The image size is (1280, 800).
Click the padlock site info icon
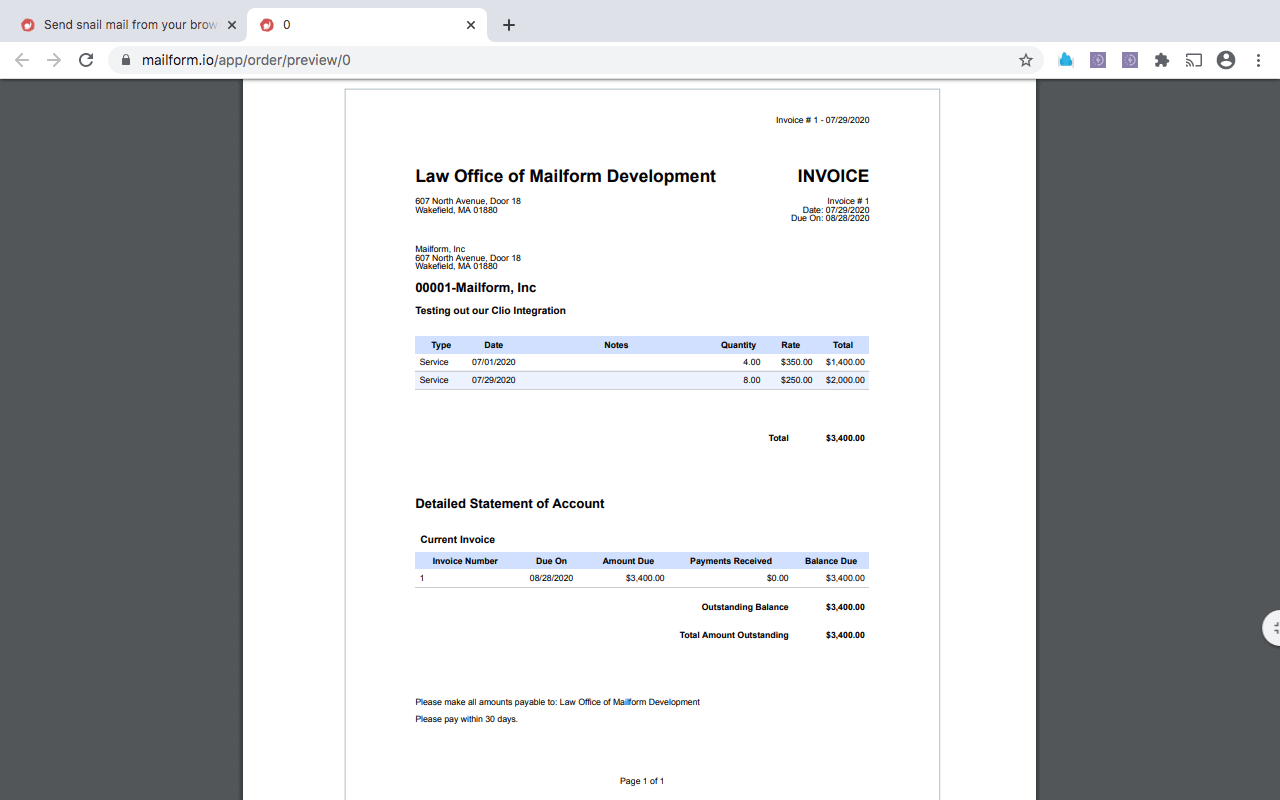click(126, 60)
